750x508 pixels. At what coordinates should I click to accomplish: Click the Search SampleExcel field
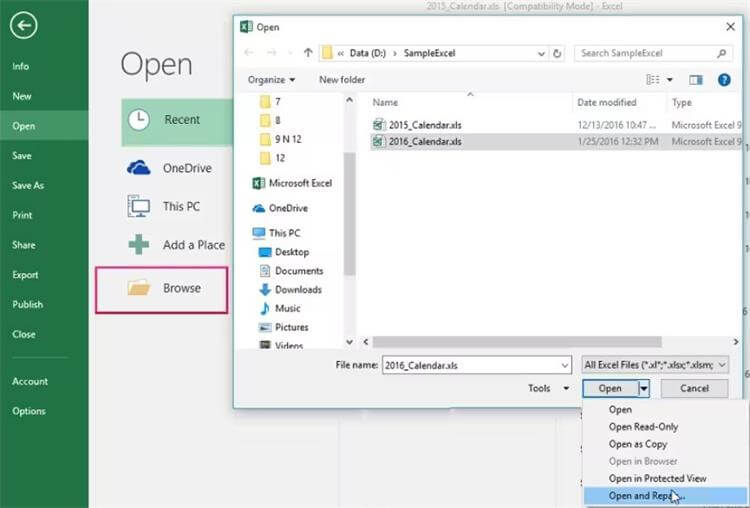(652, 53)
